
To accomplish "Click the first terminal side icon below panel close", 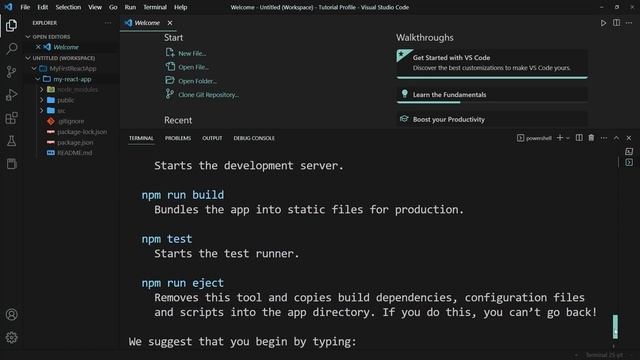I will [629, 151].
